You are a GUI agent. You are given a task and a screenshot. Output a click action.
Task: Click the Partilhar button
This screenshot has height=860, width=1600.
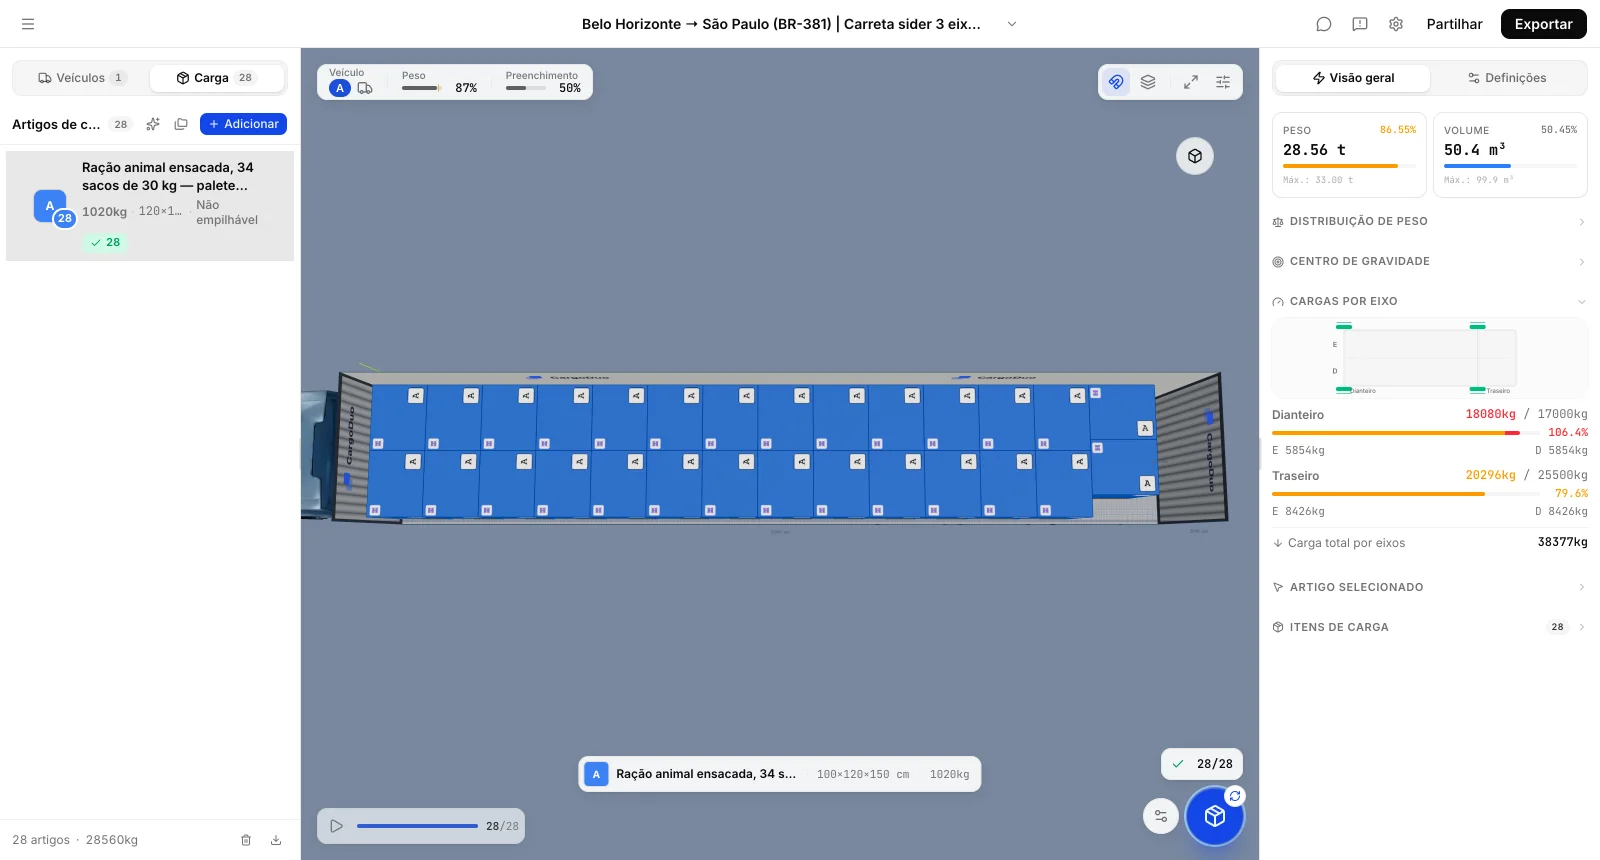[x=1454, y=24]
